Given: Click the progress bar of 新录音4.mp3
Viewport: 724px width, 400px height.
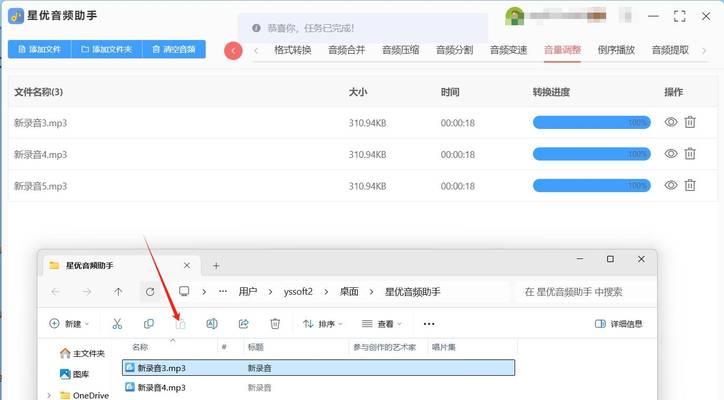Looking at the screenshot, I should point(591,154).
